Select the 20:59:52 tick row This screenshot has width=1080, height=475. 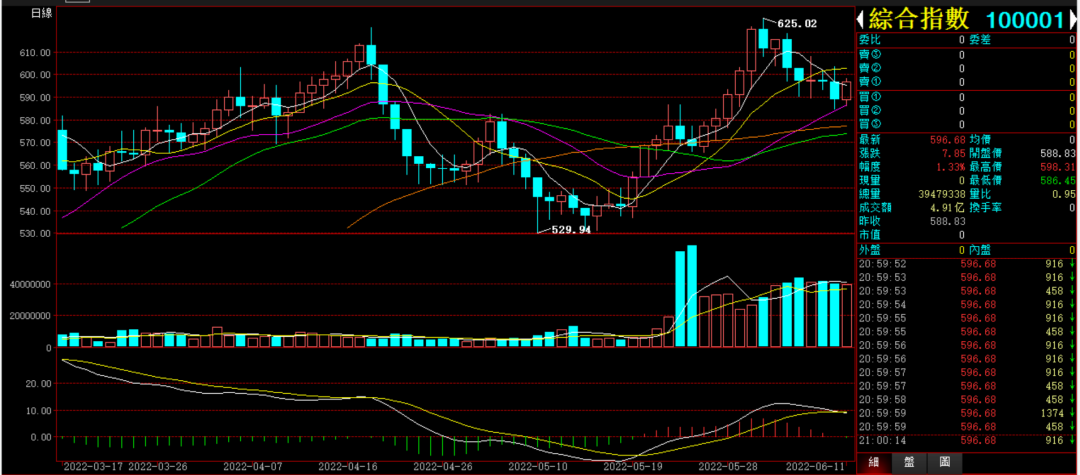[966, 264]
